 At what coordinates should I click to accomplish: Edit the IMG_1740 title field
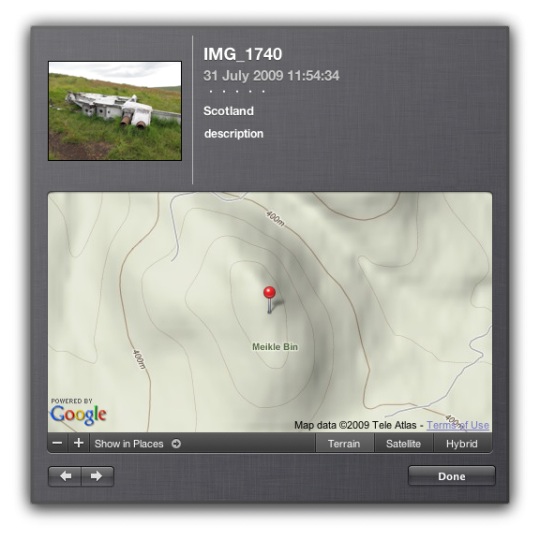coord(242,54)
